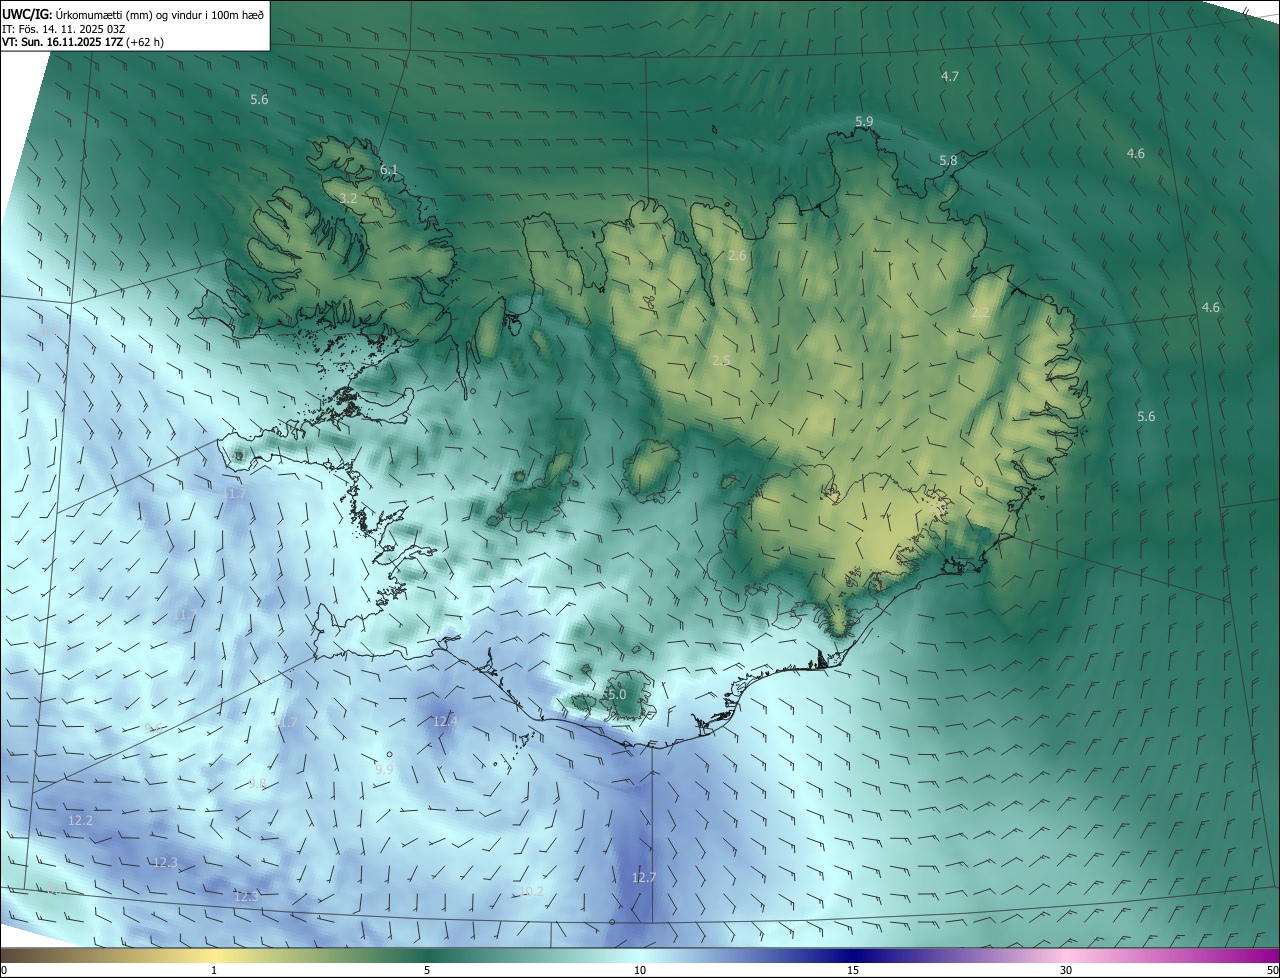
Task: Click the 5.8 precipitation value
Action: [948, 160]
